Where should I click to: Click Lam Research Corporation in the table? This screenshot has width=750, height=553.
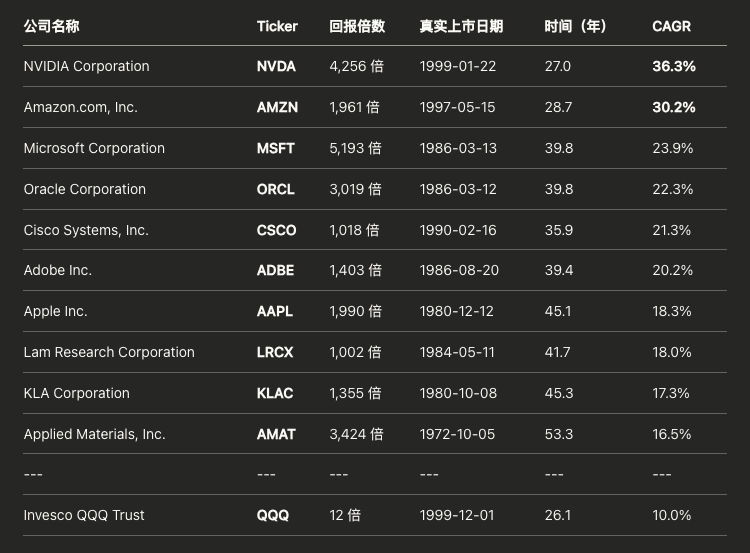(x=109, y=352)
